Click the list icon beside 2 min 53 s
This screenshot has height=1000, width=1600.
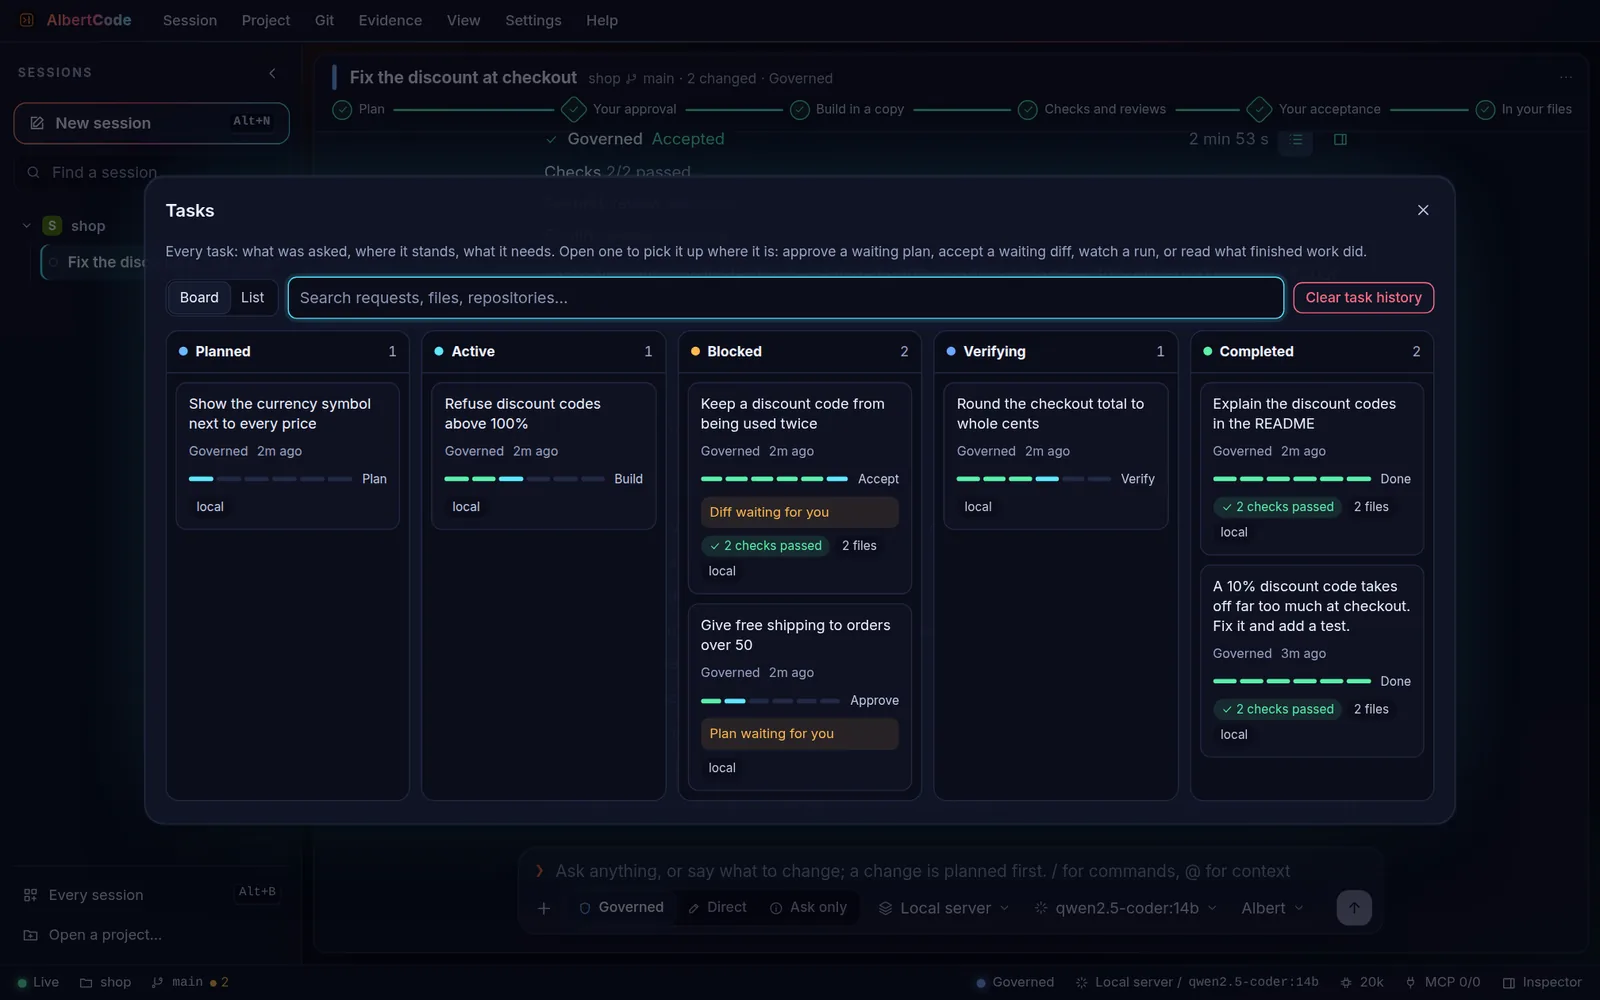[1296, 140]
